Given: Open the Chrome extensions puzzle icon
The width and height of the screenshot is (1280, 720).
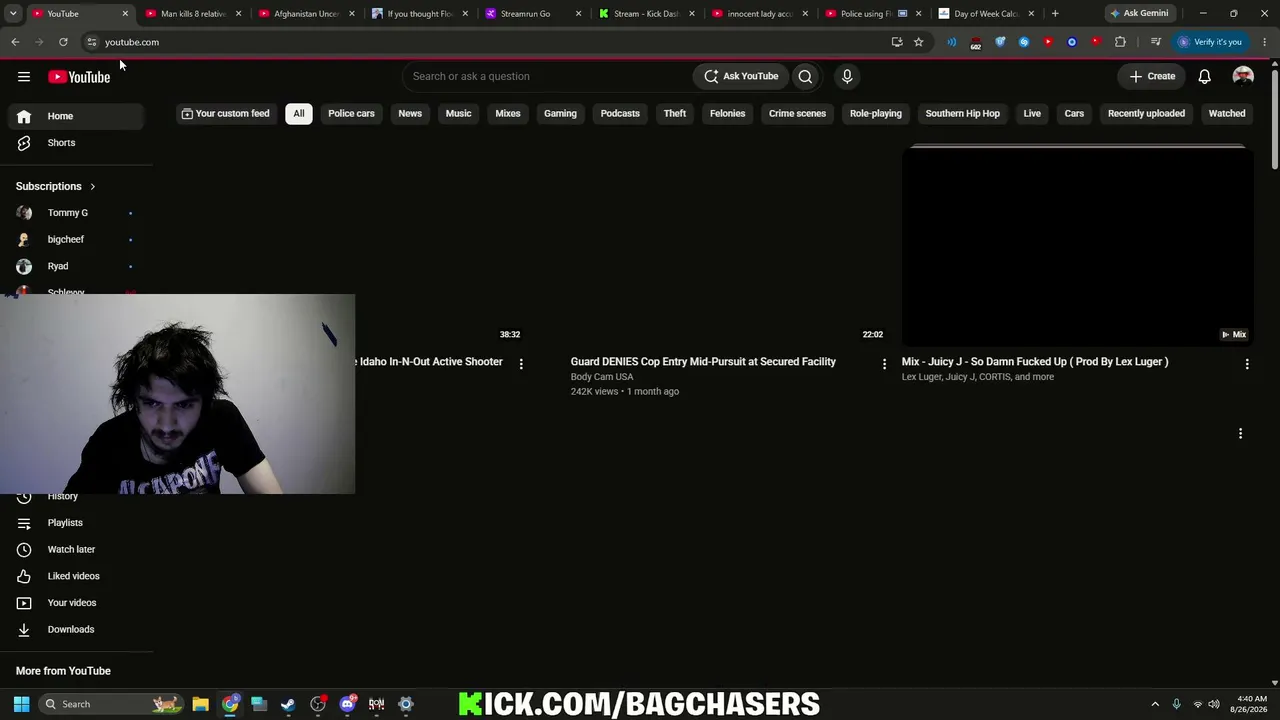Looking at the screenshot, I should tap(1120, 42).
